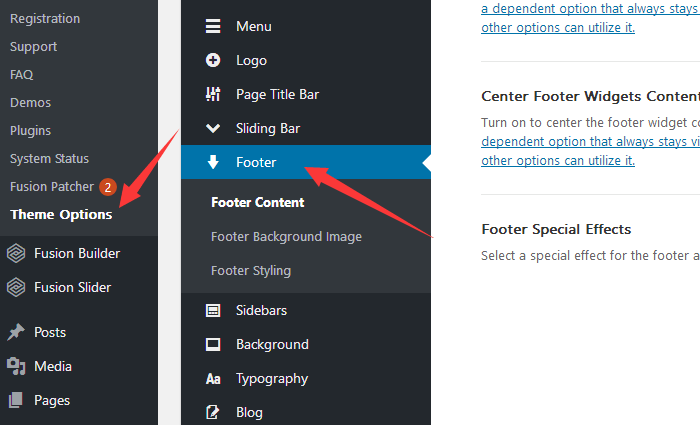700x425 pixels.
Task: Select the Footer Styling subsection
Action: point(251,270)
